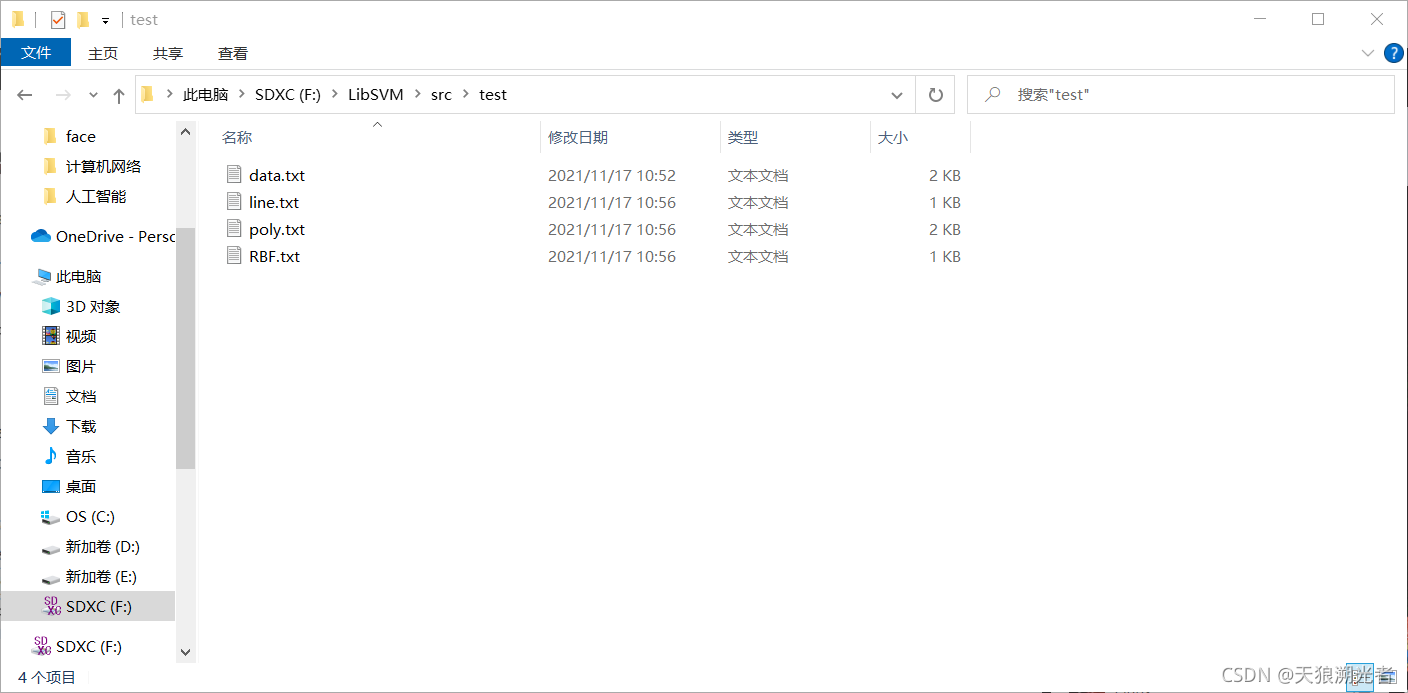Click the back navigation arrow
The height and width of the screenshot is (693, 1408).
24,94
